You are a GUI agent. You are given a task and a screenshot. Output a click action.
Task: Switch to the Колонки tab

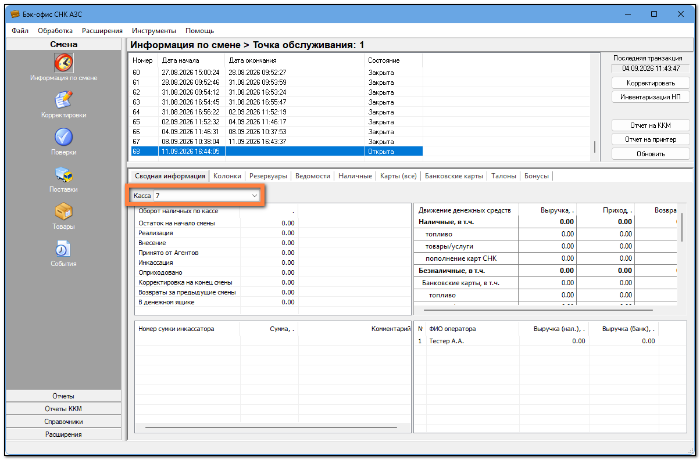click(x=227, y=176)
